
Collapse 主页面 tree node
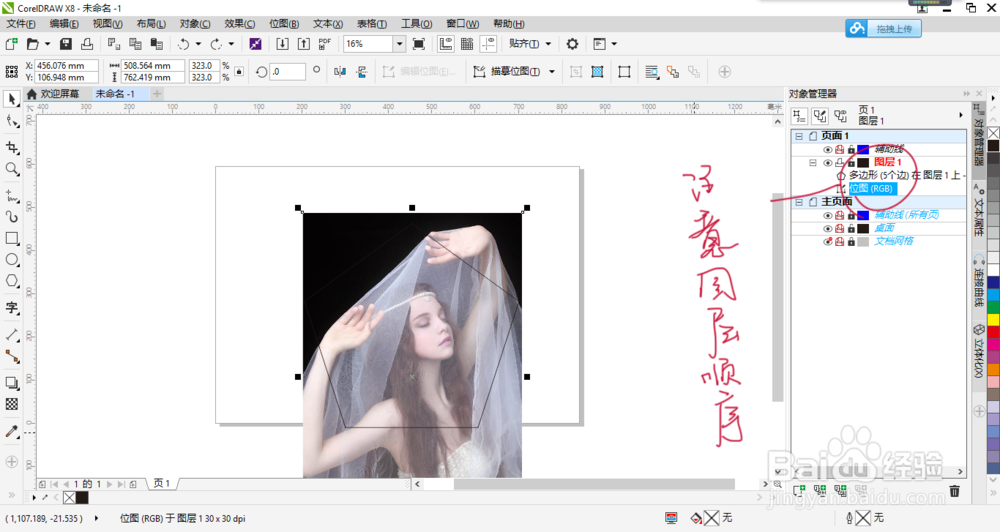[x=798, y=202]
